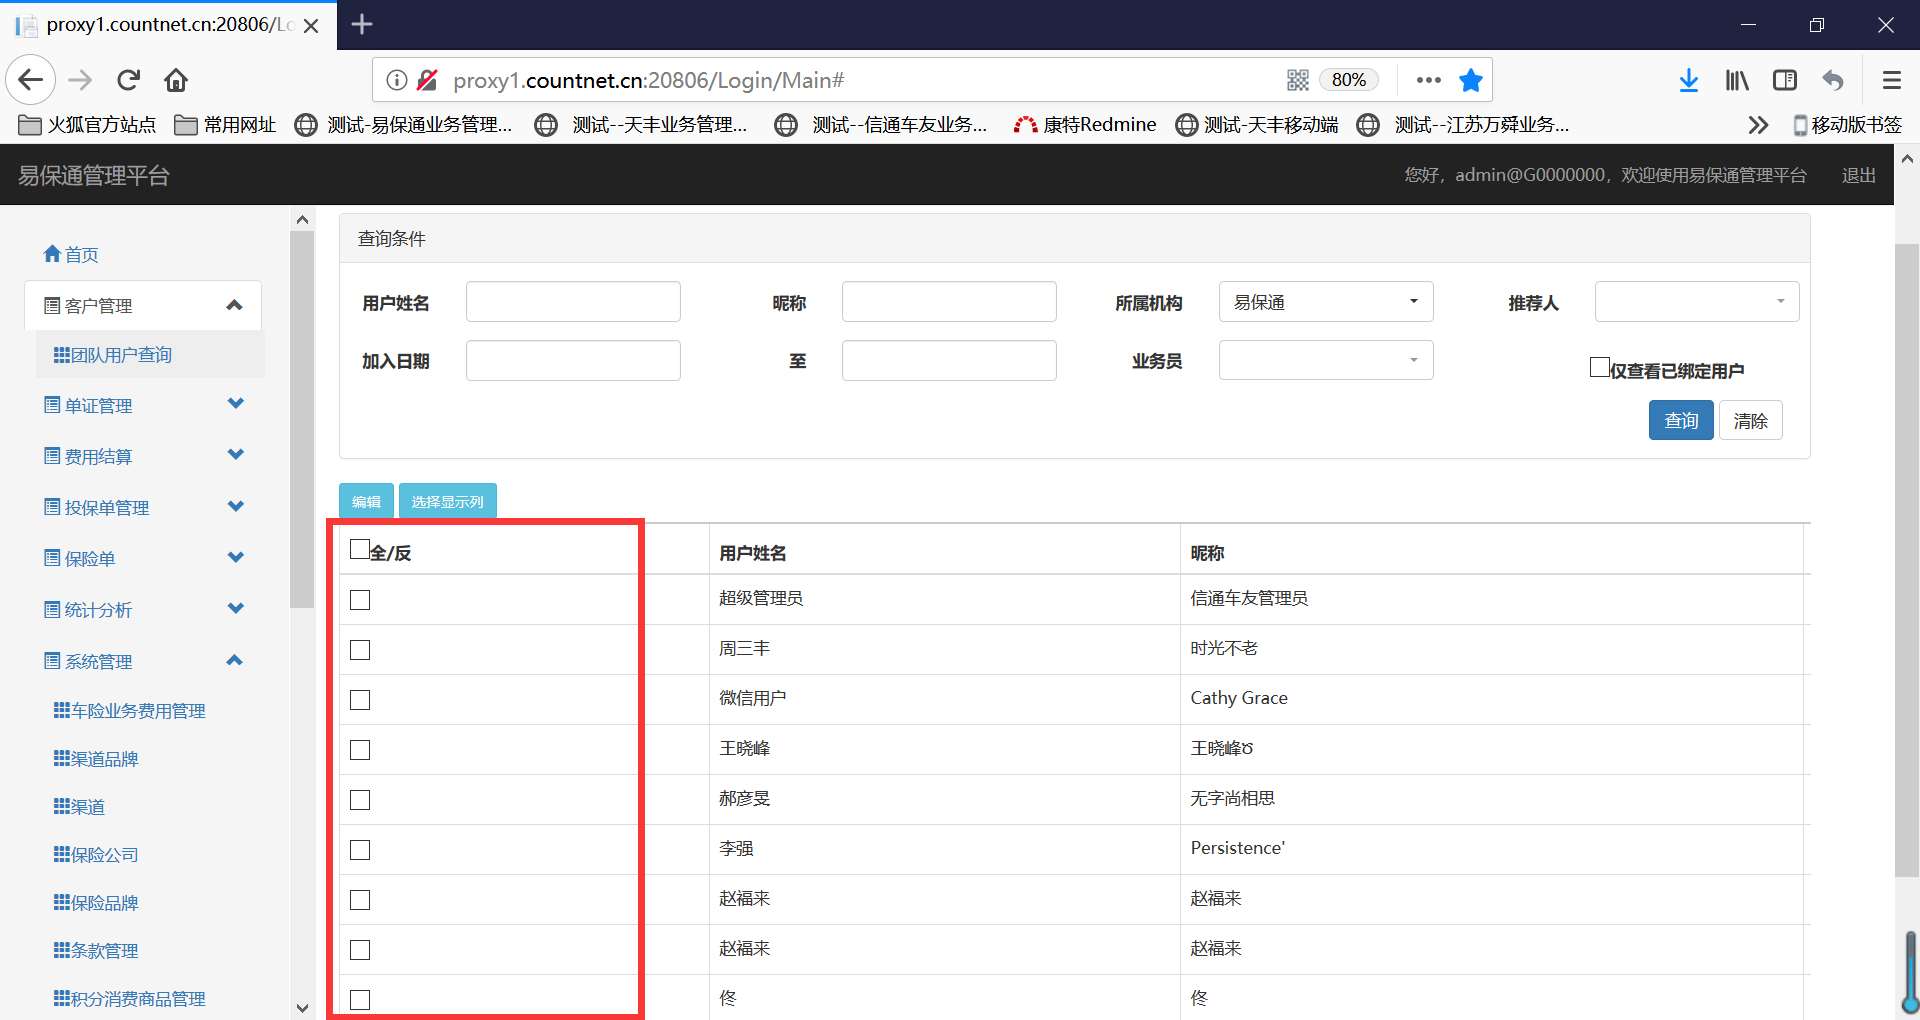Open the 推荐人 dropdown
The width and height of the screenshot is (1920, 1020).
tap(1696, 302)
